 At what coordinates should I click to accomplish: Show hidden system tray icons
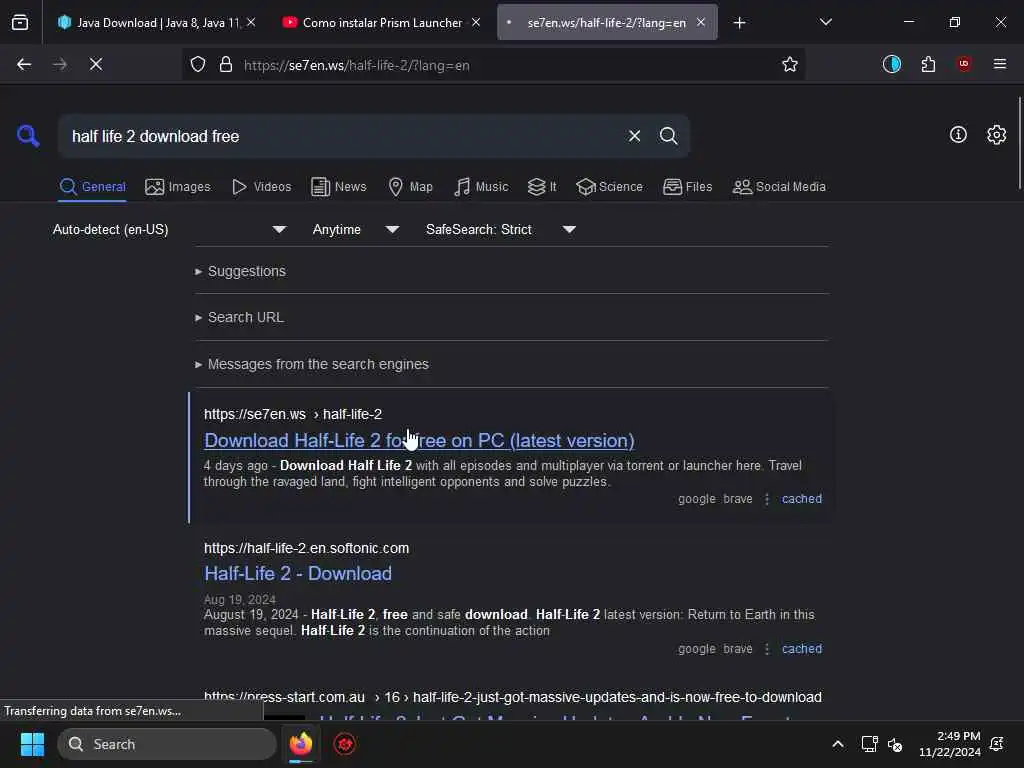837,744
